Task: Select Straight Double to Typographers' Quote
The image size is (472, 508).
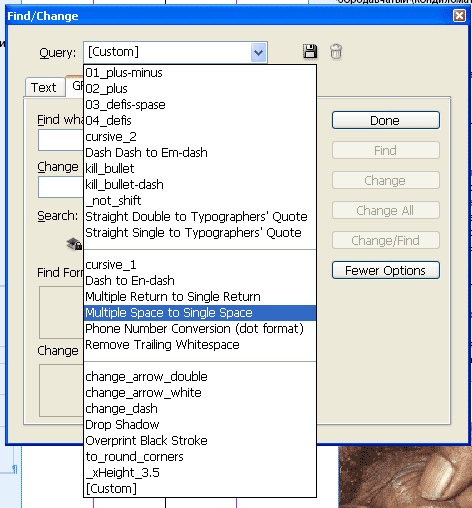Action: pos(200,217)
